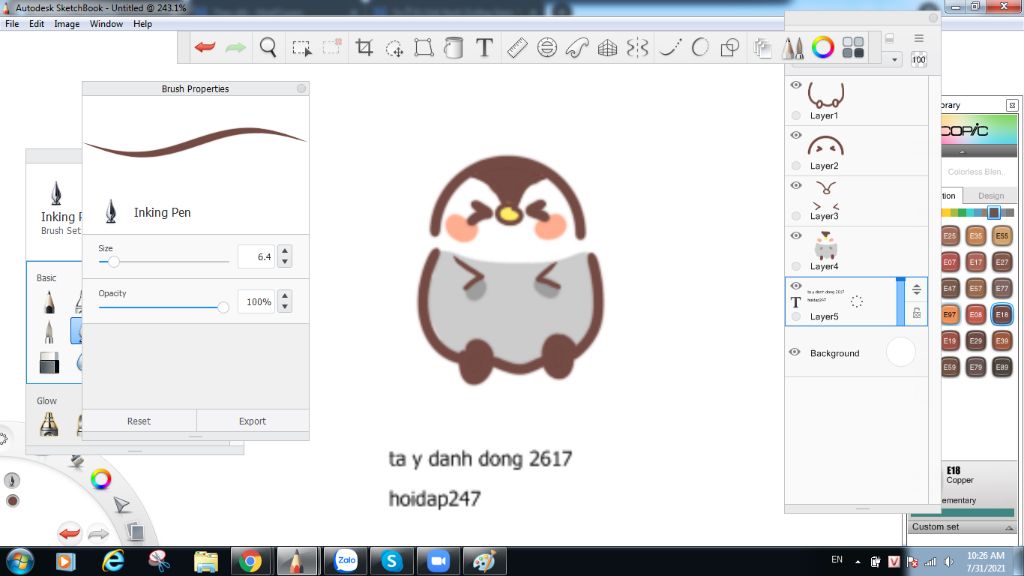Image resolution: width=1024 pixels, height=576 pixels.
Task: Switch to the Design tab in Copic Library
Action: click(x=991, y=195)
